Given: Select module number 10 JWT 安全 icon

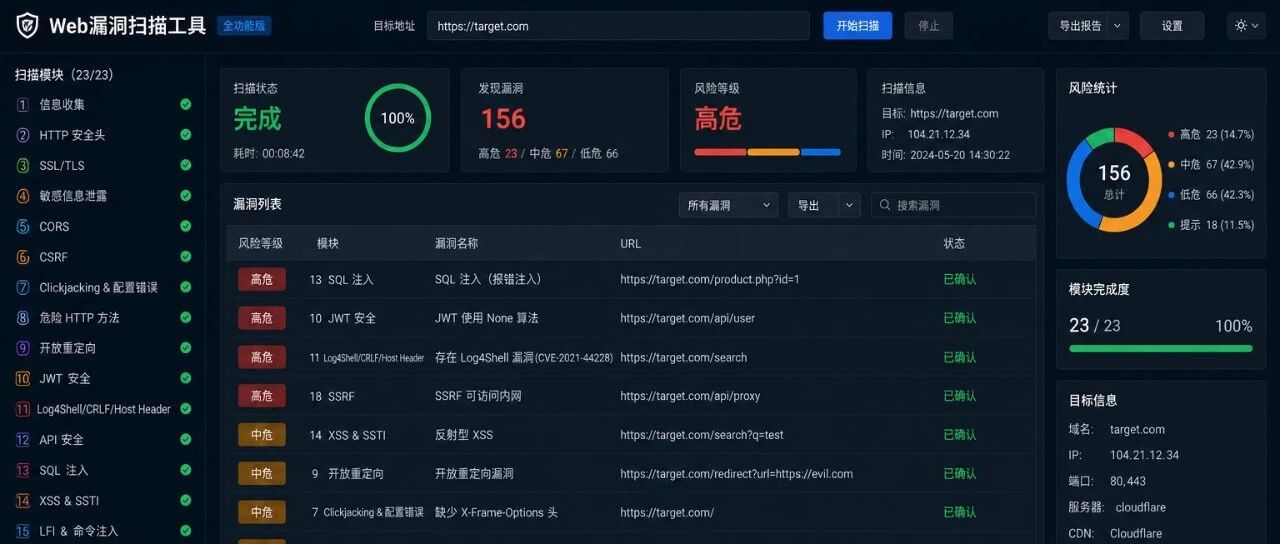Looking at the screenshot, I should point(23,379).
